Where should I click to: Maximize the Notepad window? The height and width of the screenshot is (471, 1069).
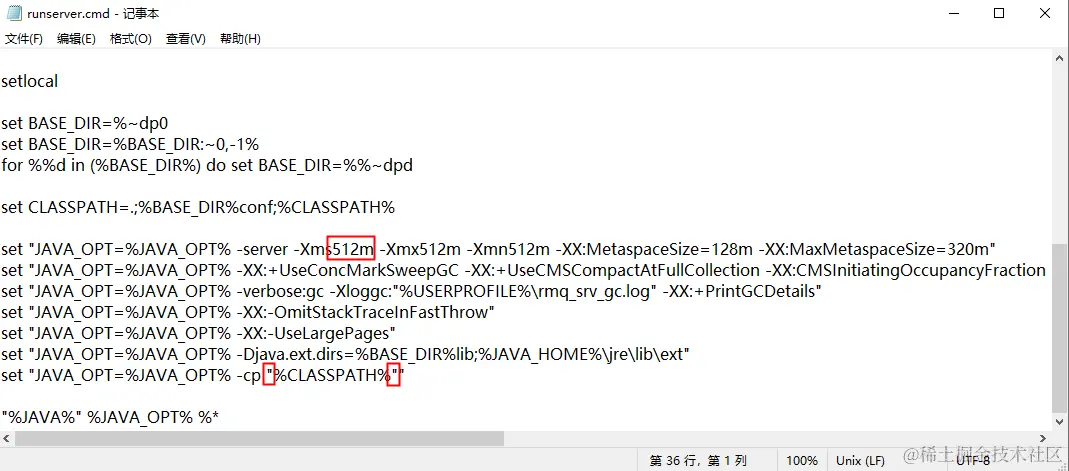pos(999,14)
